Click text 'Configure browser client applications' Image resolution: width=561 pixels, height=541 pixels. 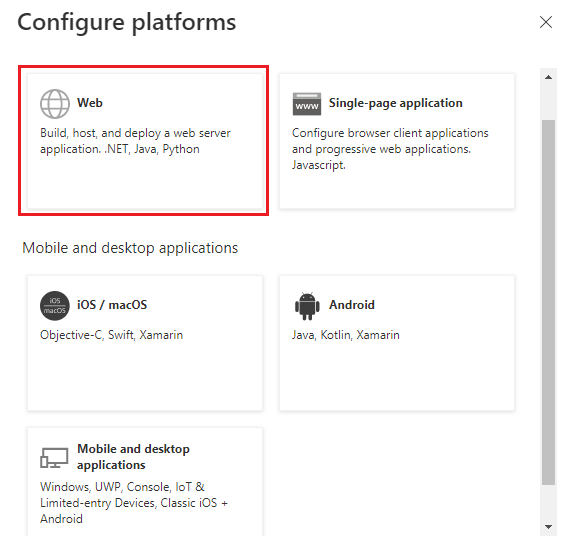(390, 133)
